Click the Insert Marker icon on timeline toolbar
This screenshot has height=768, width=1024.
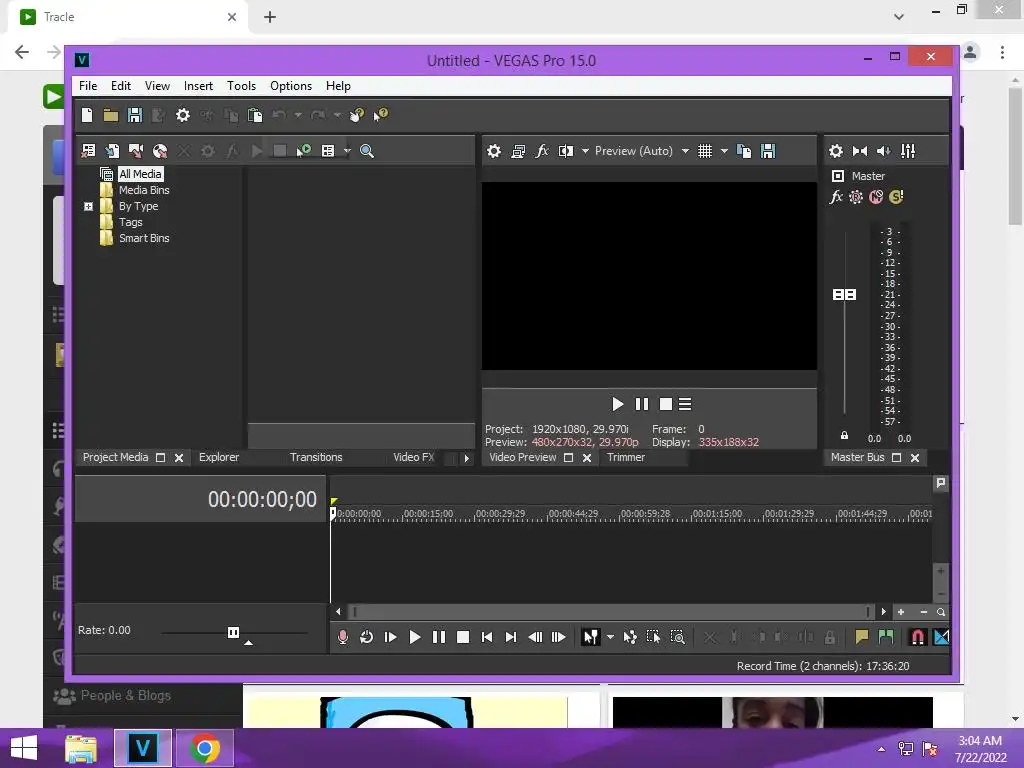pos(861,637)
